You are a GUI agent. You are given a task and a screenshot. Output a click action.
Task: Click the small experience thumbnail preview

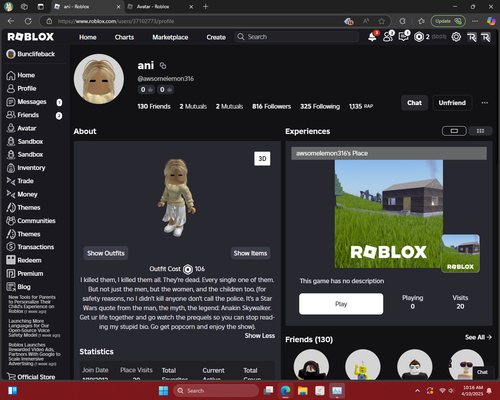(461, 253)
